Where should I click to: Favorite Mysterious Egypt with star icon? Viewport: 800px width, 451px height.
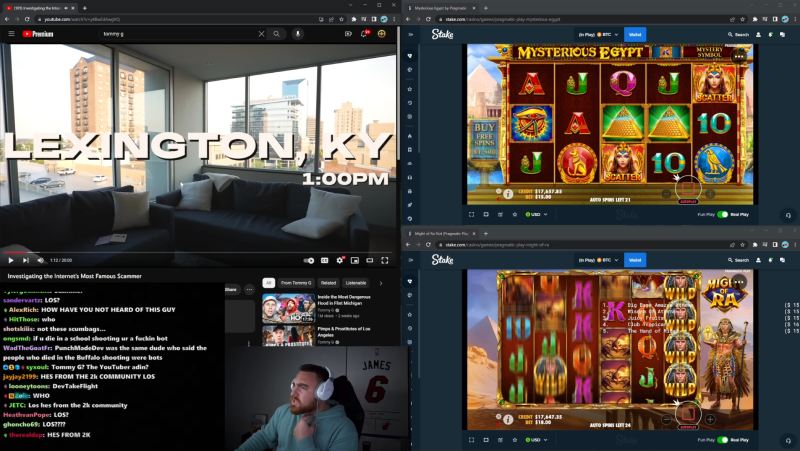coord(514,214)
